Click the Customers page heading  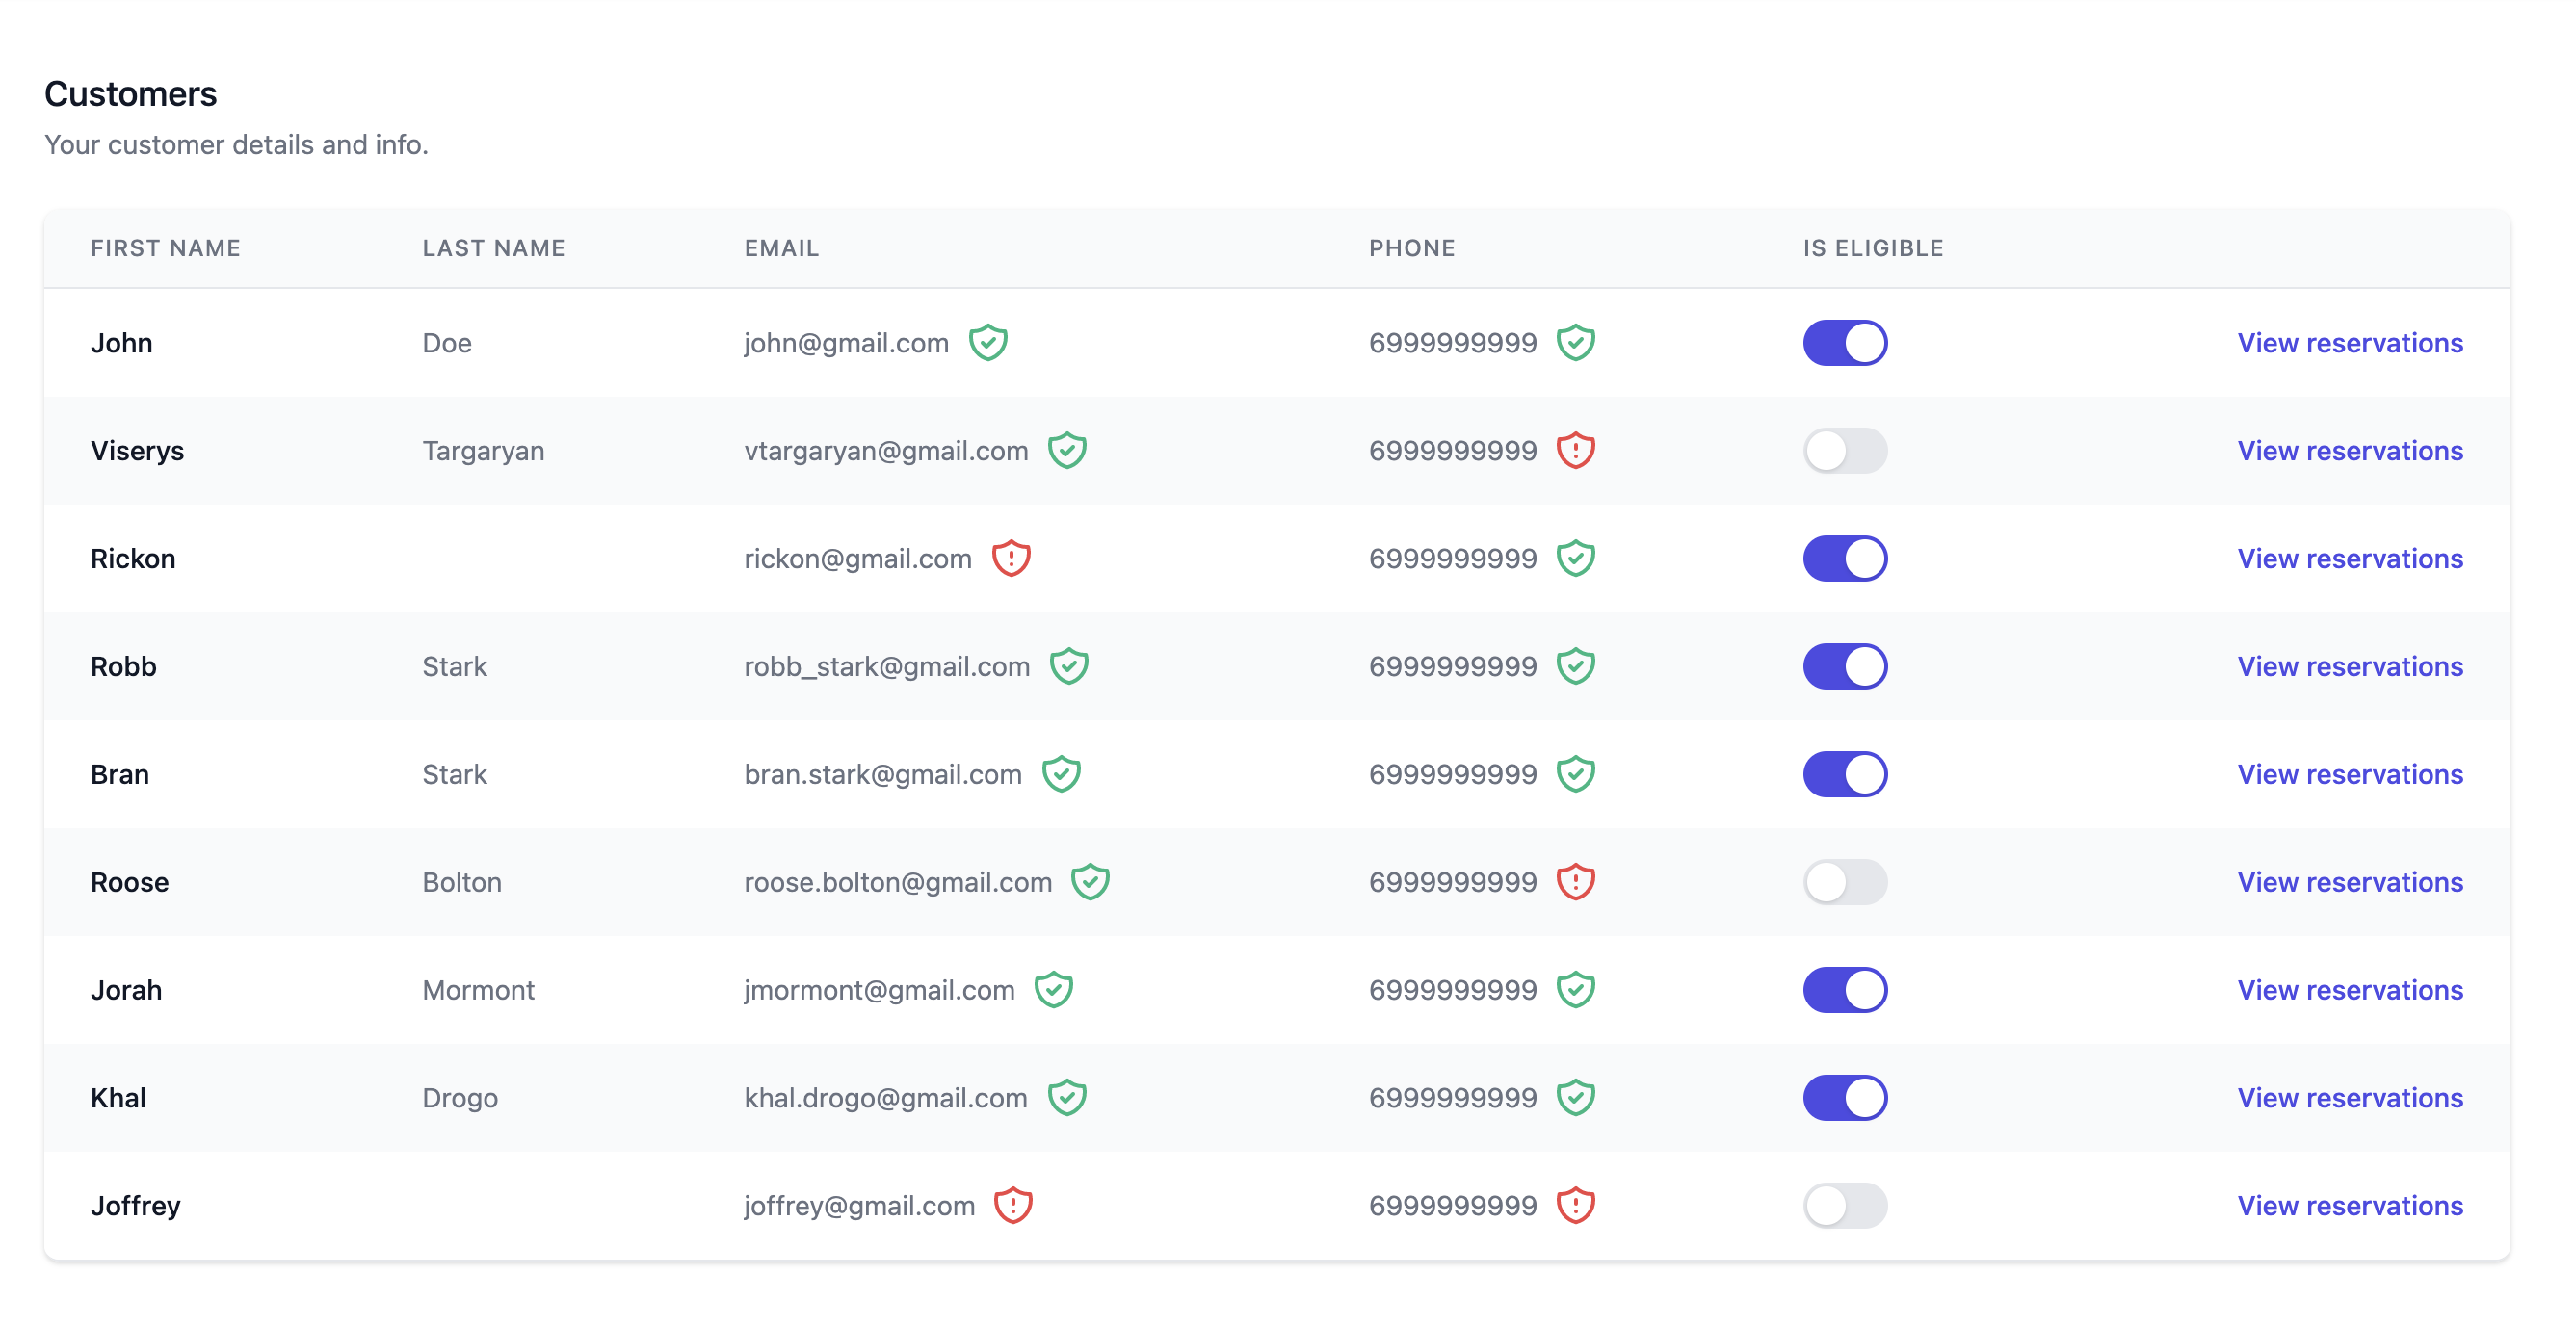[x=130, y=94]
